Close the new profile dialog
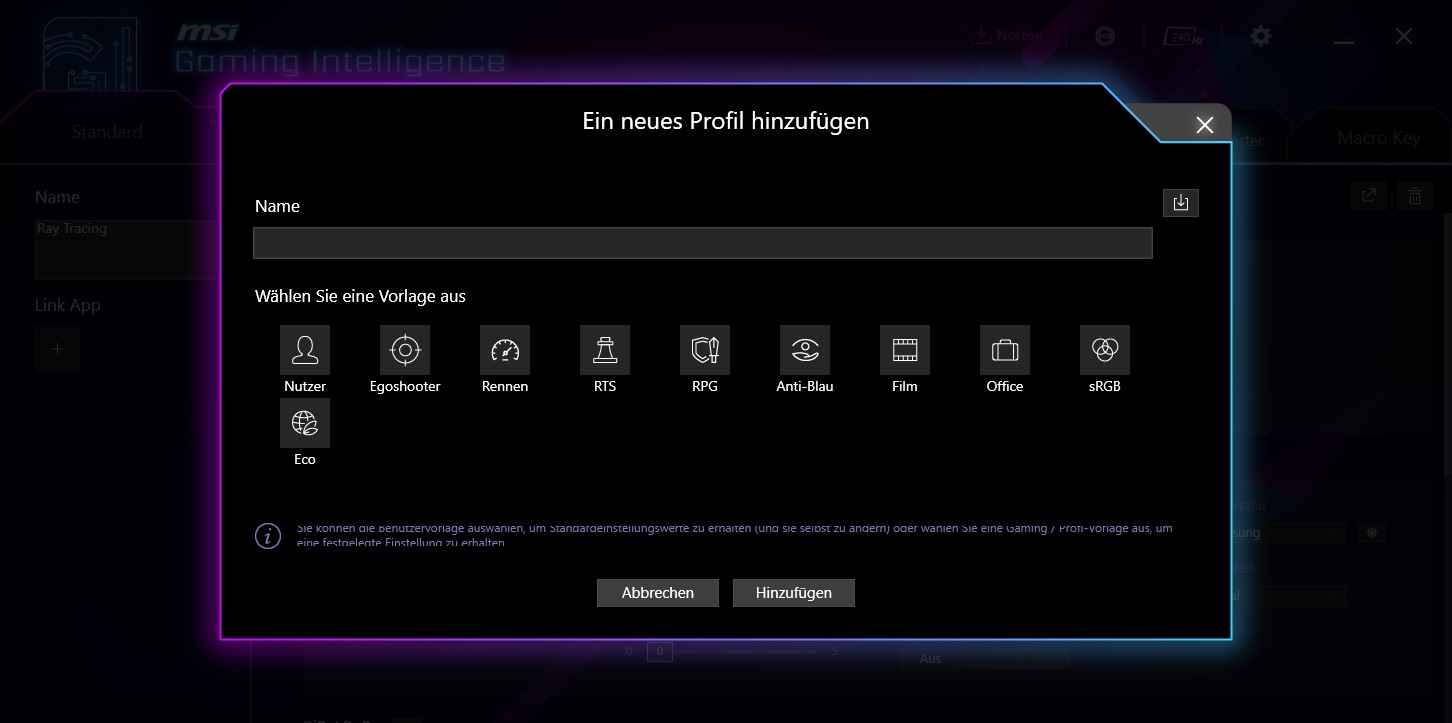This screenshot has height=723, width=1452. (1205, 125)
